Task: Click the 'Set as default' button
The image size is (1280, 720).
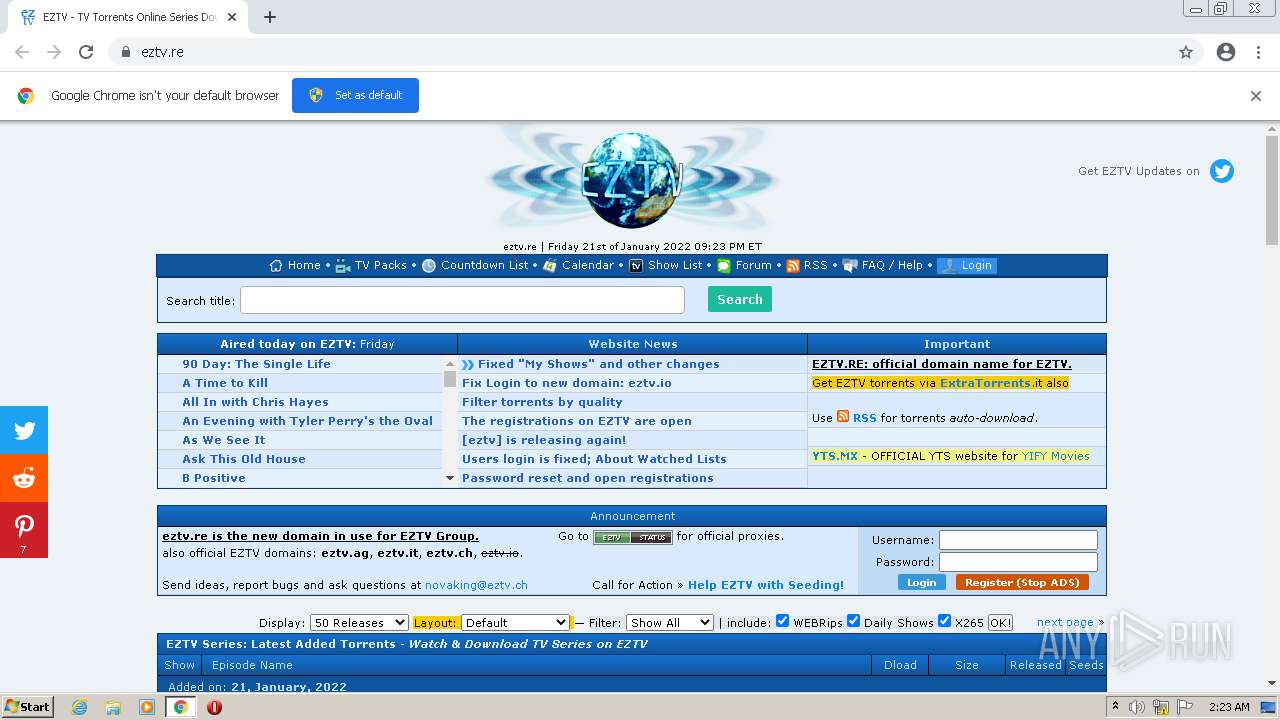Action: [x=355, y=95]
